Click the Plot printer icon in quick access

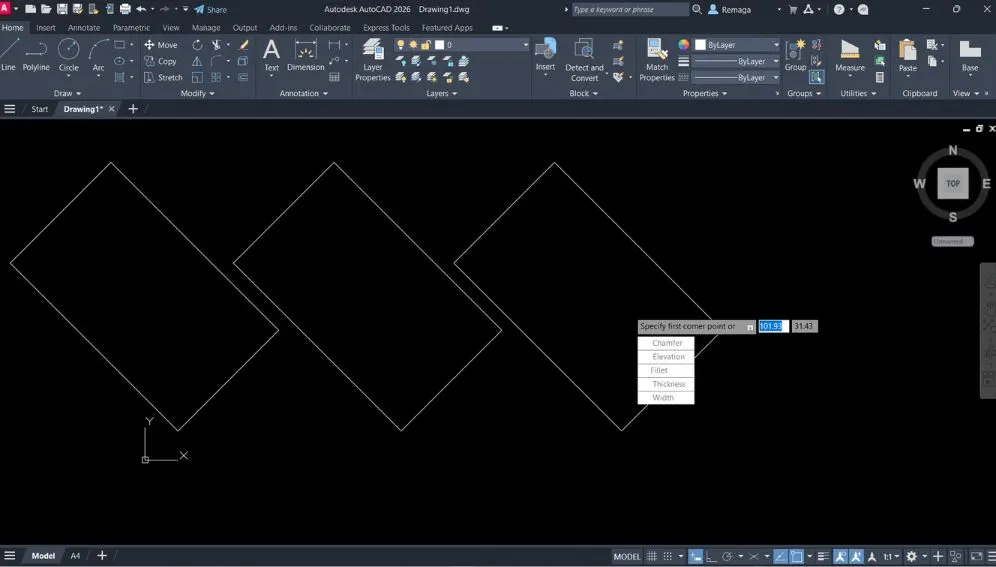point(125,10)
